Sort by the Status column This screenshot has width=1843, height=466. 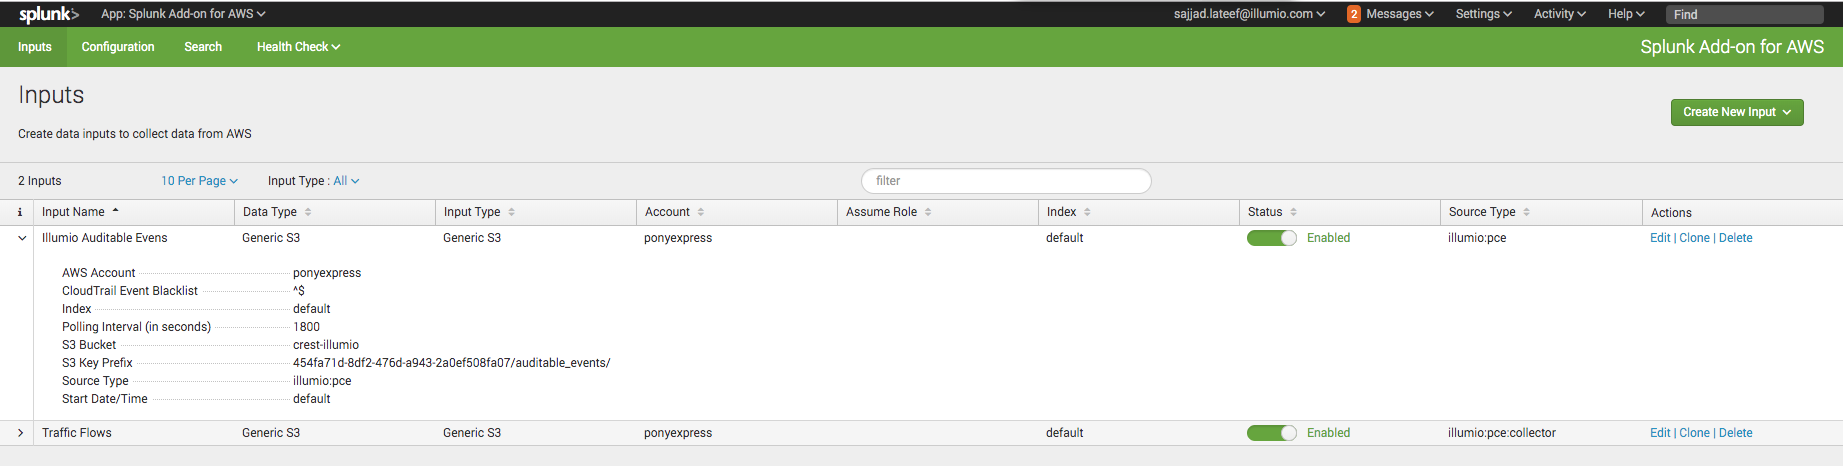pyautogui.click(x=1272, y=212)
